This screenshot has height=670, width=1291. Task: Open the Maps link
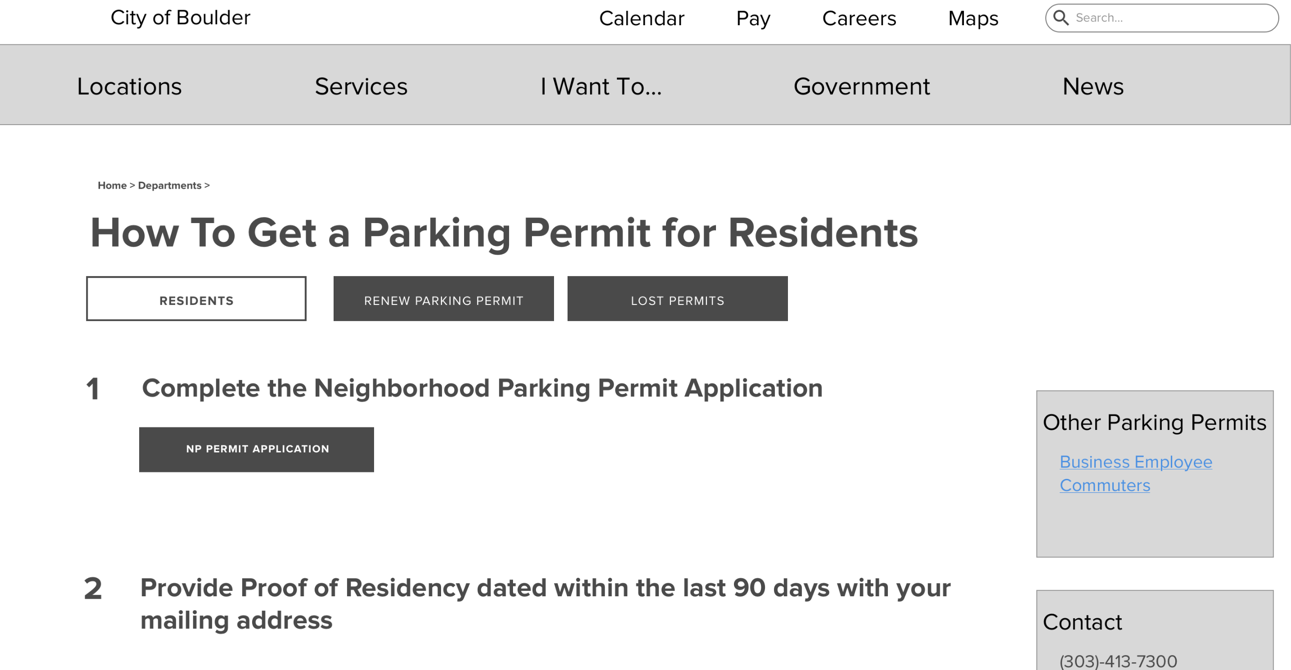coord(973,18)
